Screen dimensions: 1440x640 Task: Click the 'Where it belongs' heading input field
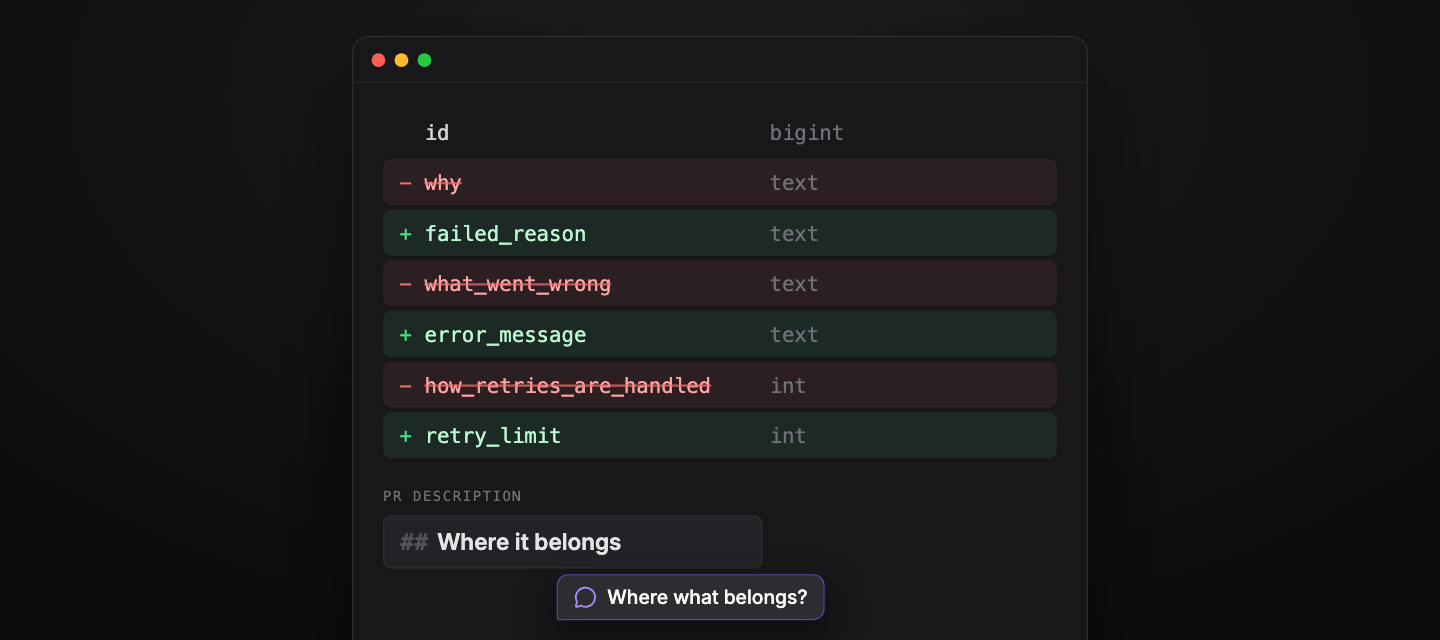572,542
